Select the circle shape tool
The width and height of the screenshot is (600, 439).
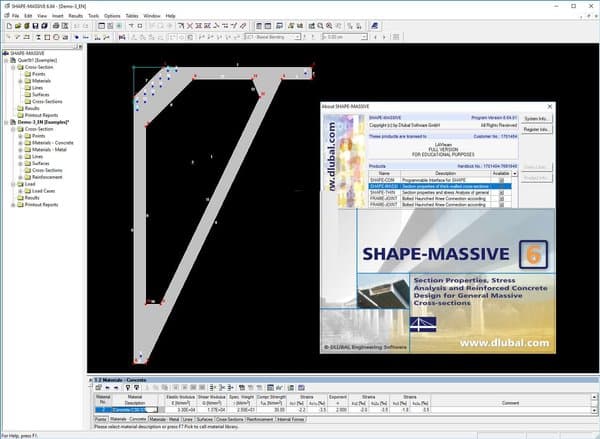click(x=56, y=37)
